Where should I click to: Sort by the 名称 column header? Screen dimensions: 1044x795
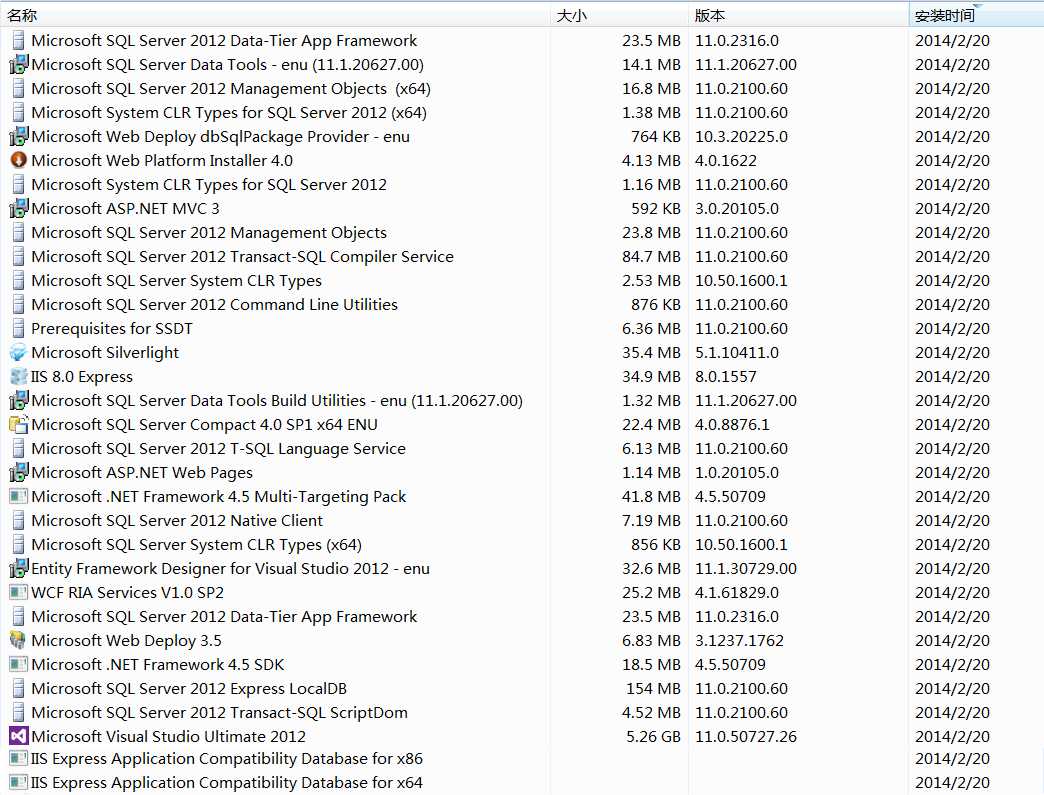click(276, 15)
